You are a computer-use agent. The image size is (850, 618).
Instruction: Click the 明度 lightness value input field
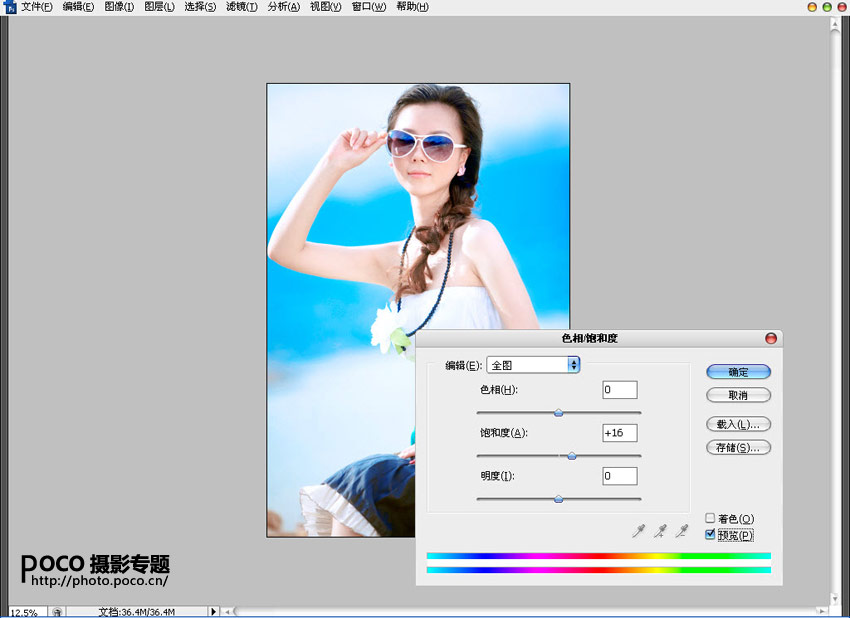pyautogui.click(x=620, y=476)
